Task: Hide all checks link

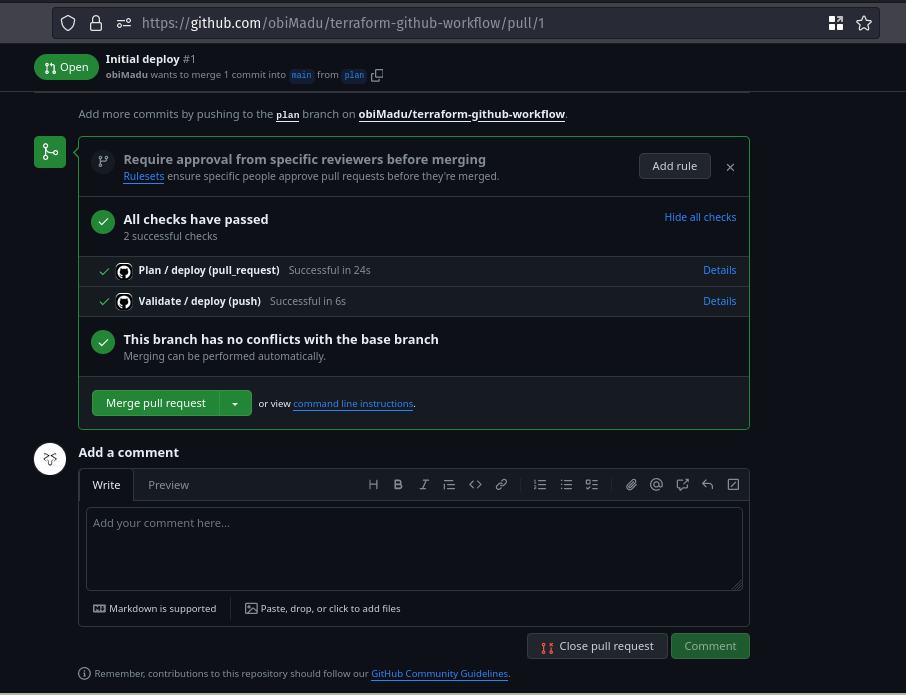Action: (700, 217)
